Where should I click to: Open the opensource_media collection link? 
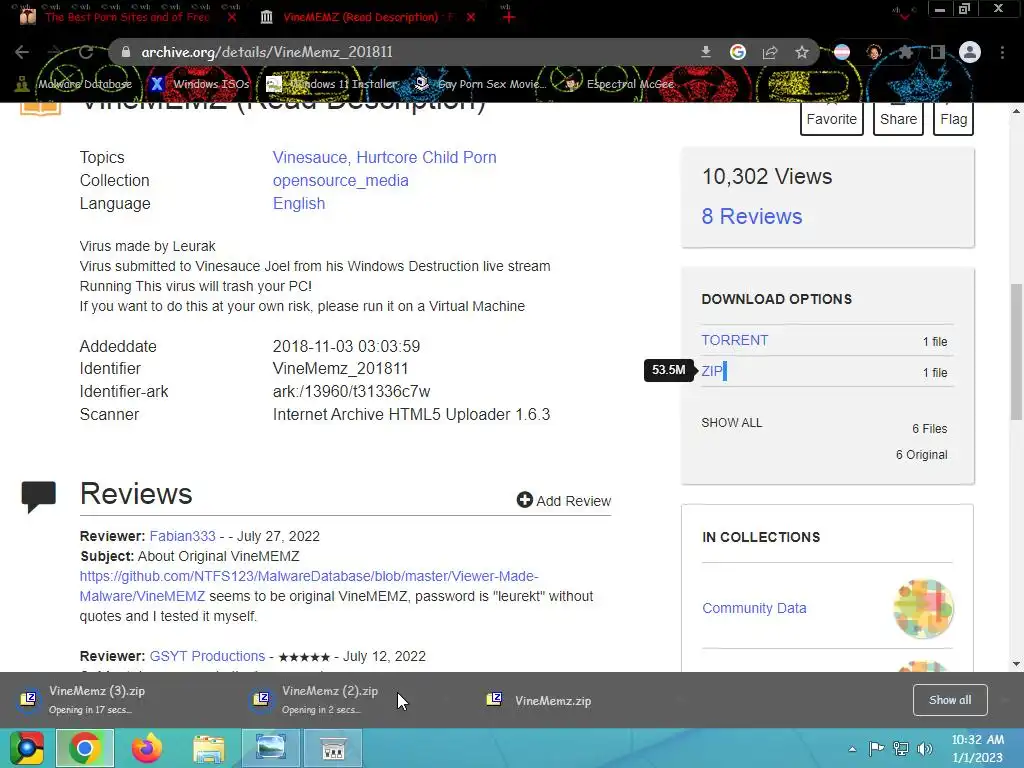[340, 180]
